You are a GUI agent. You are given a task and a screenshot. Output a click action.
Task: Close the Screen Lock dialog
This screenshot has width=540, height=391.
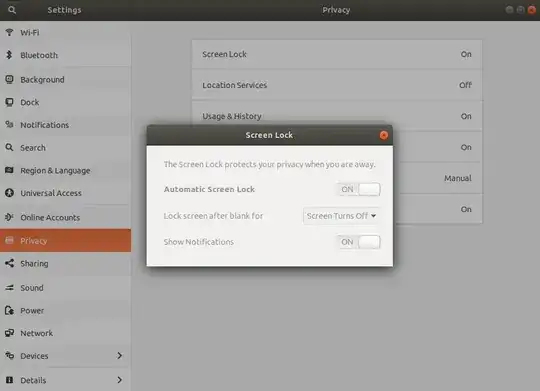coord(384,135)
